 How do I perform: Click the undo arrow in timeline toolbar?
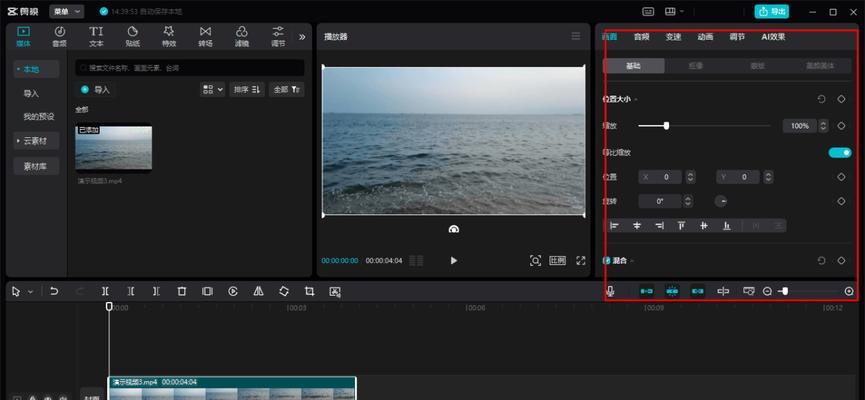(54, 291)
